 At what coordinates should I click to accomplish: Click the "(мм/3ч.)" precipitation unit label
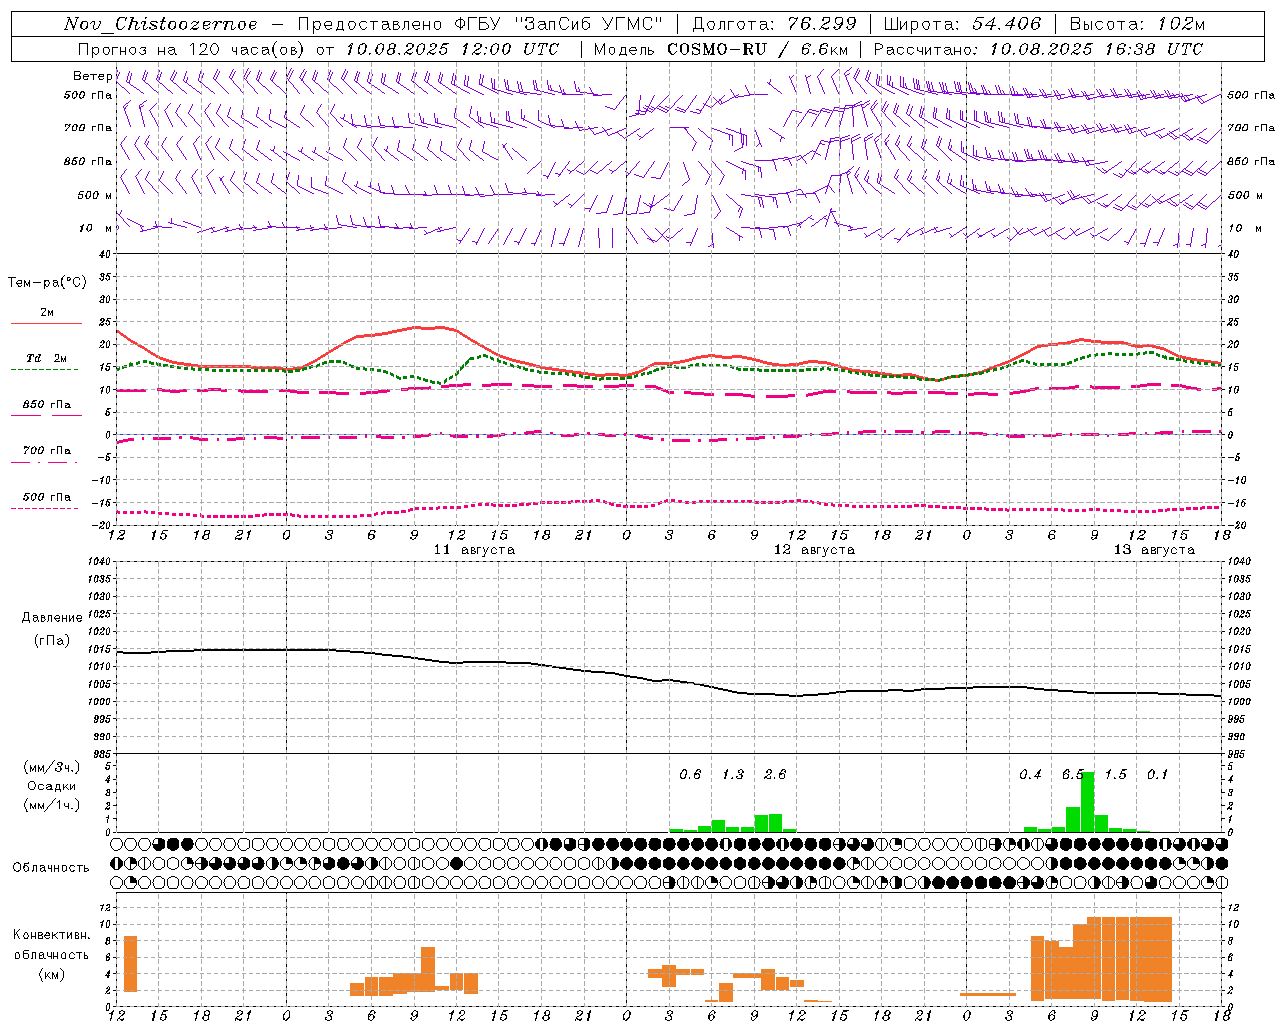point(52,767)
